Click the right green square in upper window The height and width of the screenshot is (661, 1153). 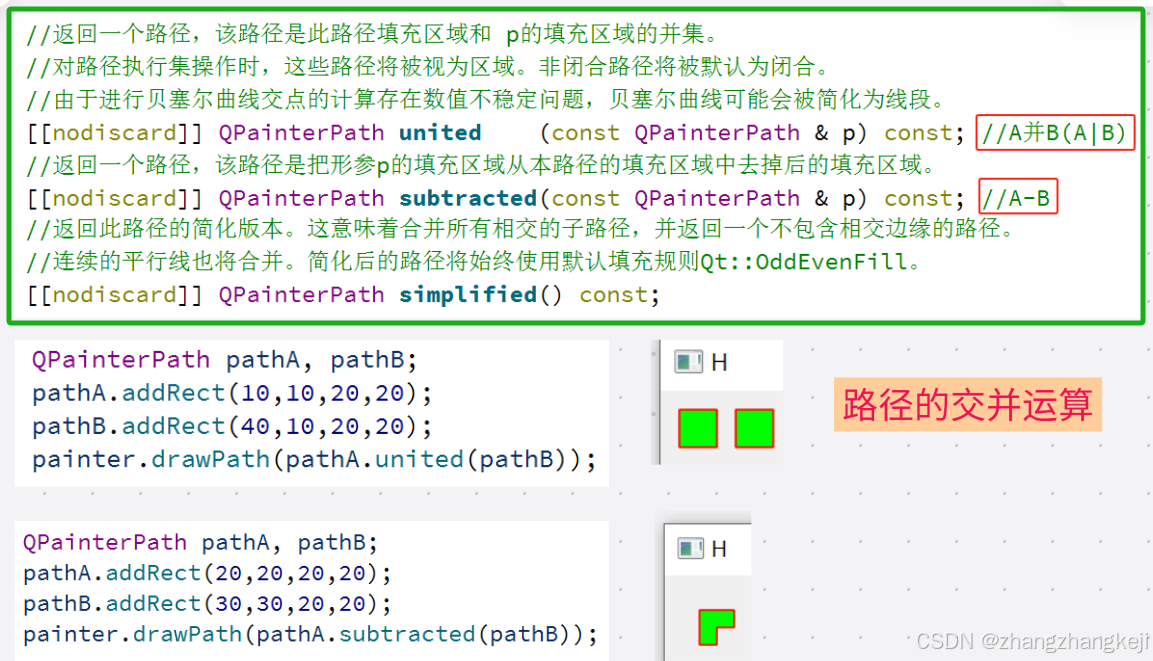coord(754,428)
